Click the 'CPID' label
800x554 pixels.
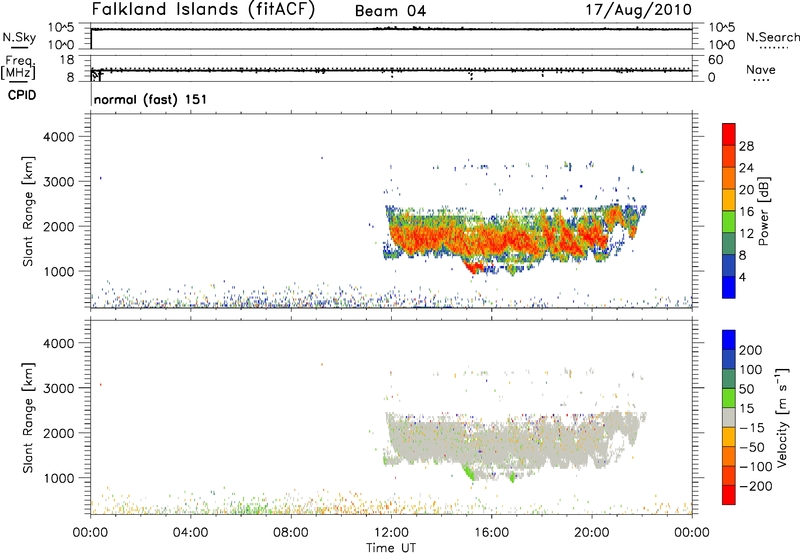coord(22,95)
